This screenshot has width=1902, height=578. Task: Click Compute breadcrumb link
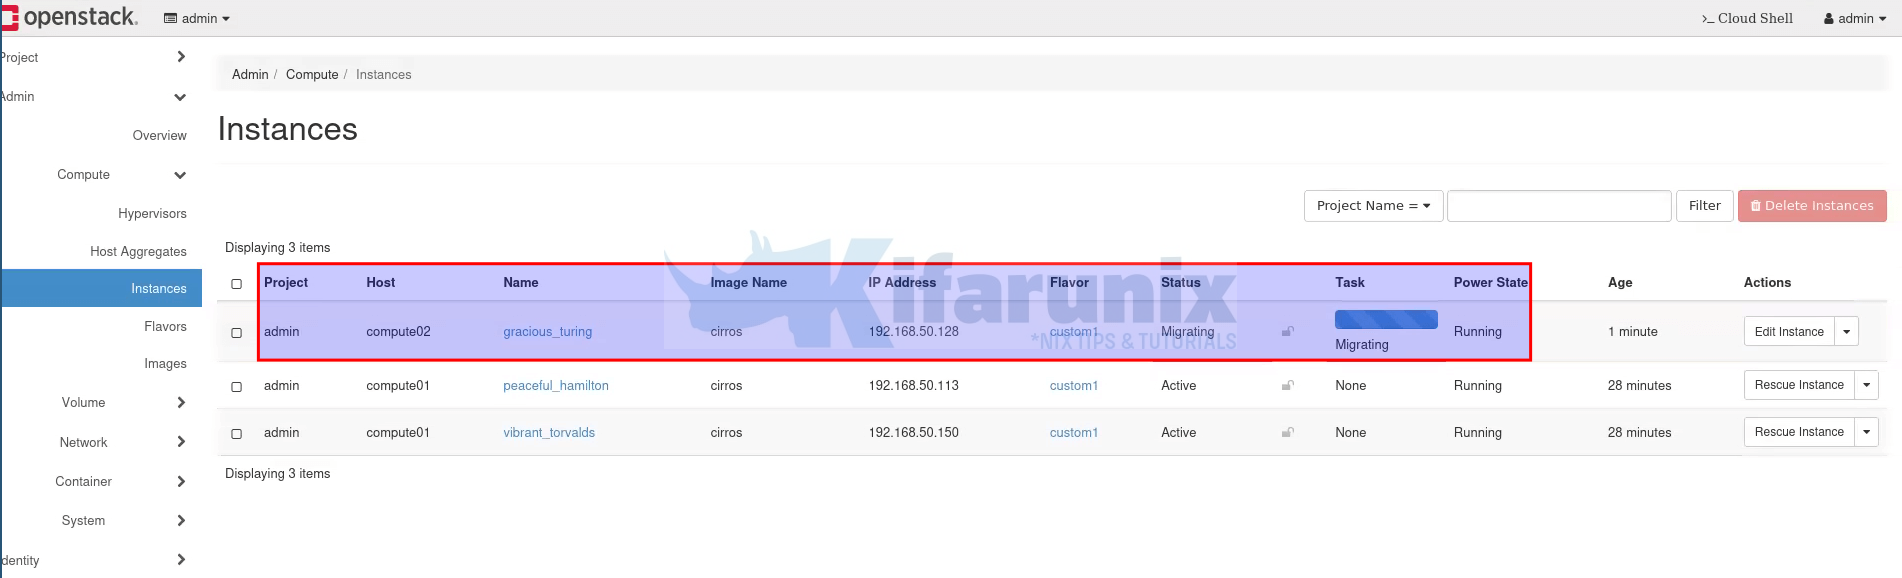click(x=312, y=75)
